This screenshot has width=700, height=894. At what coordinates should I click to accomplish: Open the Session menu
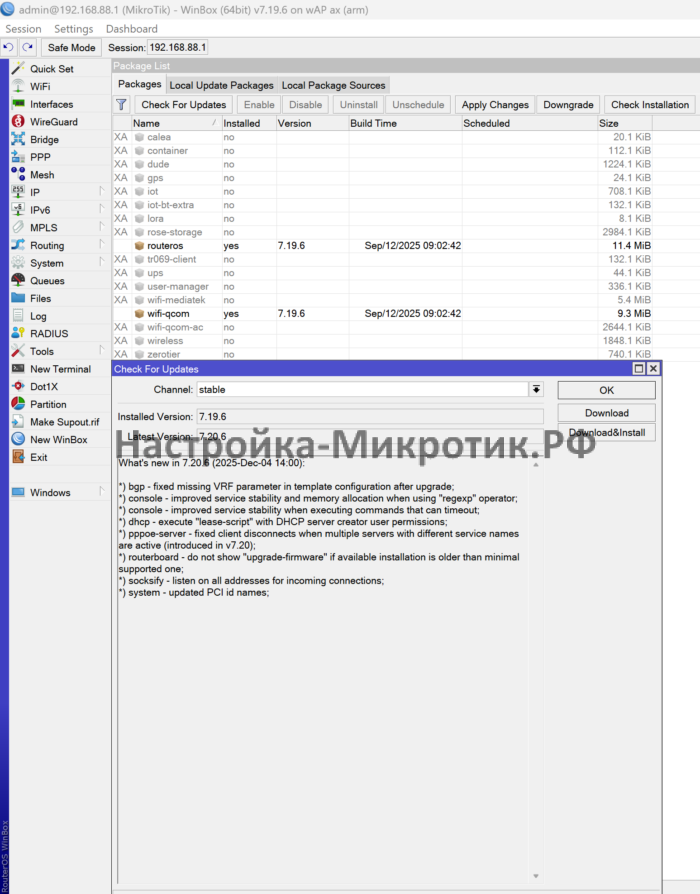point(23,29)
